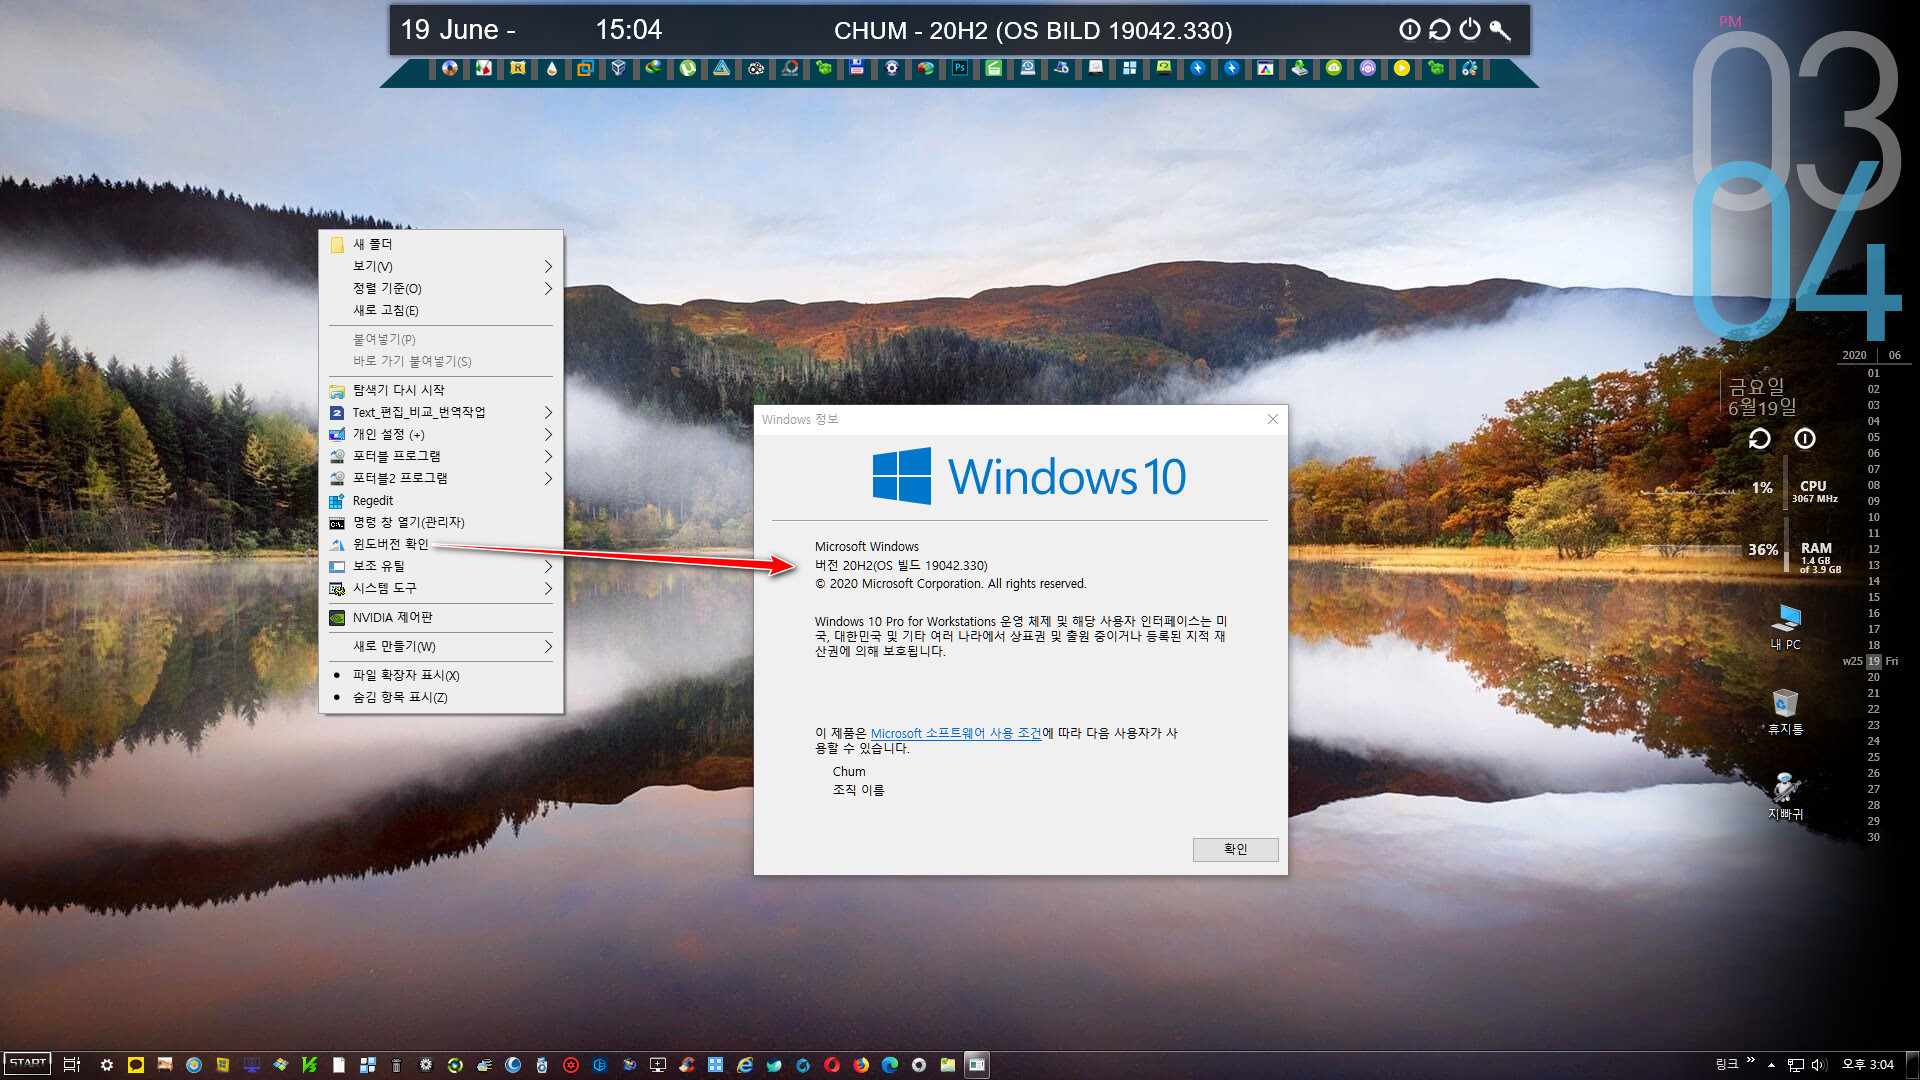Show hidden tray icons arrow

point(1771,1064)
